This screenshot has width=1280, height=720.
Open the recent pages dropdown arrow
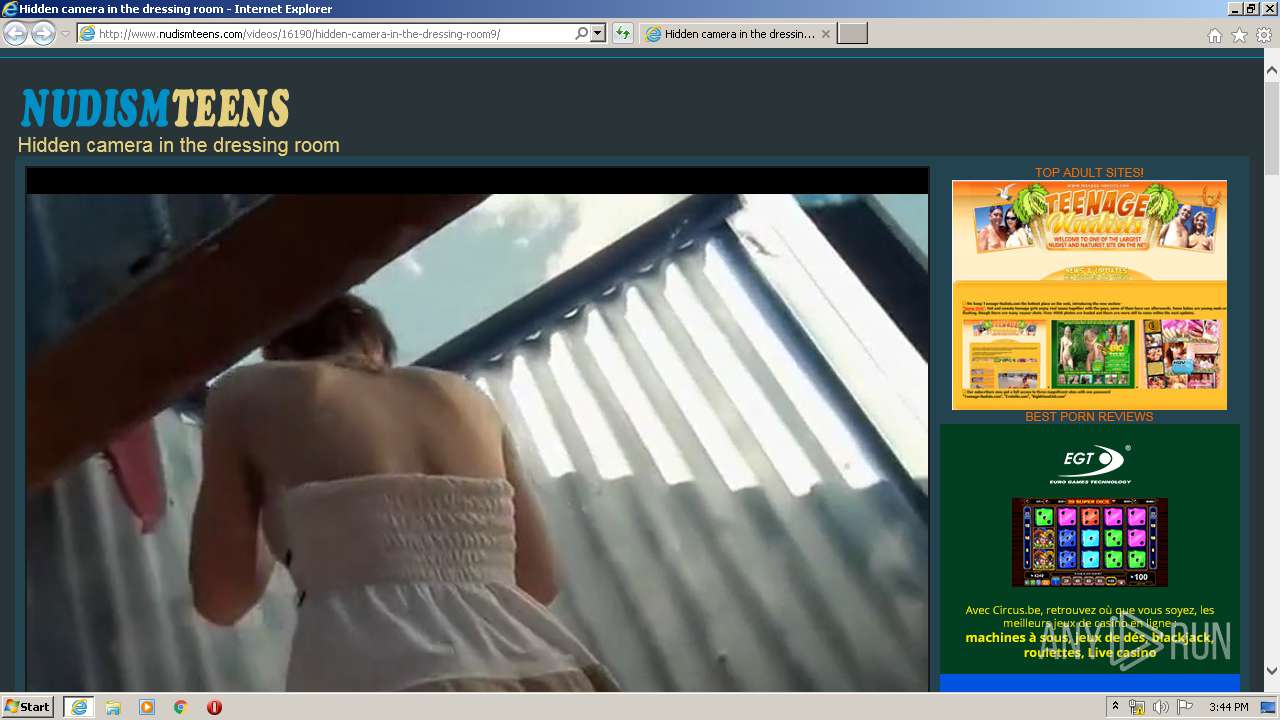(x=65, y=34)
